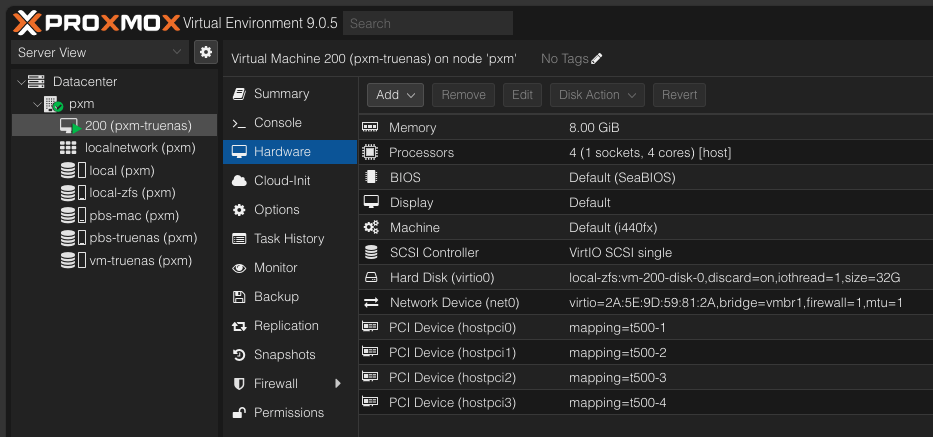
Task: Open the Task History tab
Action: pyautogui.click(x=290, y=239)
